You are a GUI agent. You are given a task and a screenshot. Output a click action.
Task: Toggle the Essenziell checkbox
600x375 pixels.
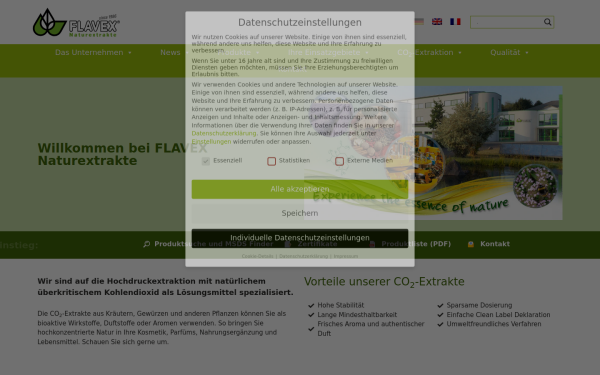tap(206, 161)
